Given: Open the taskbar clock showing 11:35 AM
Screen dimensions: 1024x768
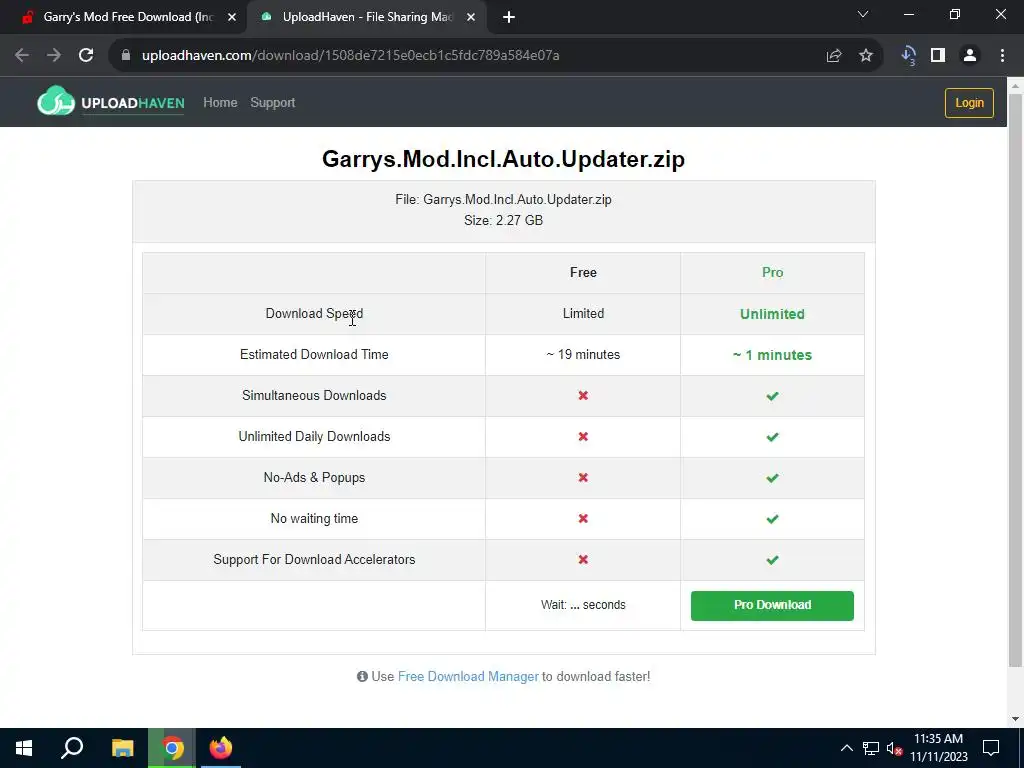Looking at the screenshot, I should pyautogui.click(x=938, y=748).
